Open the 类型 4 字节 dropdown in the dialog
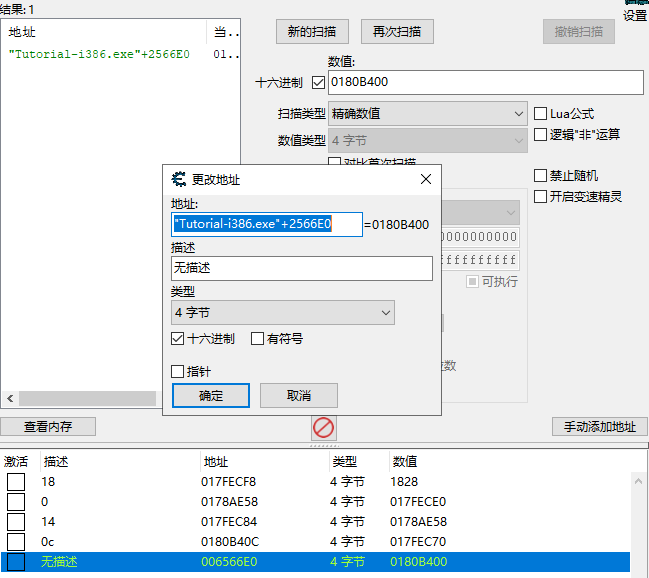Image resolution: width=649 pixels, height=578 pixels. 283,313
